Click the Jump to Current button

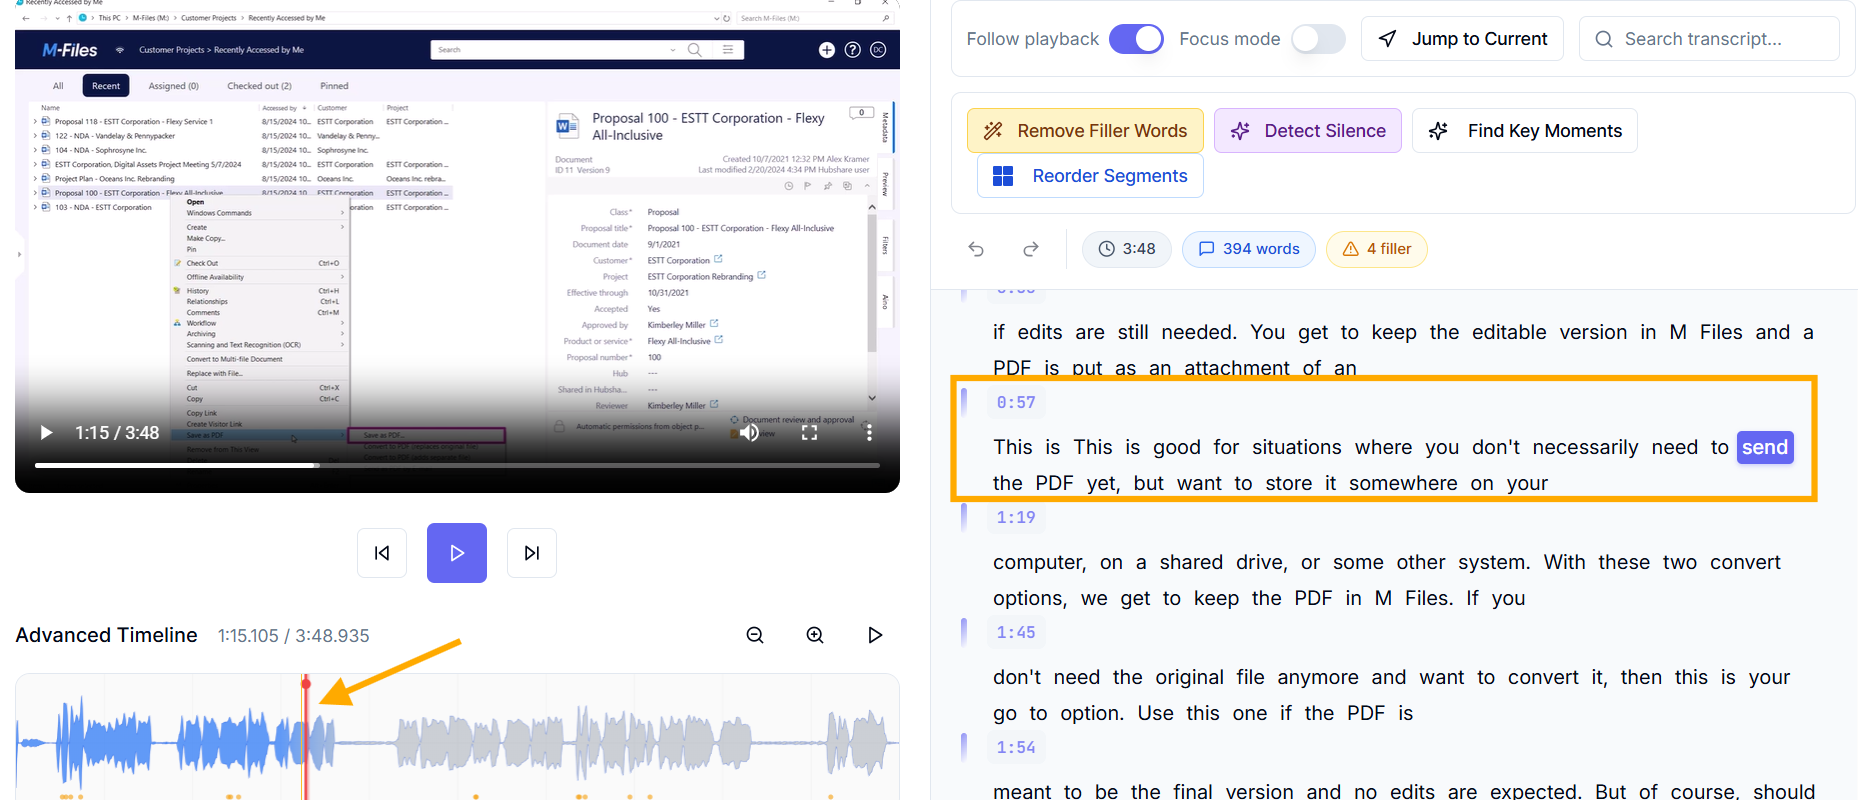1462,39
